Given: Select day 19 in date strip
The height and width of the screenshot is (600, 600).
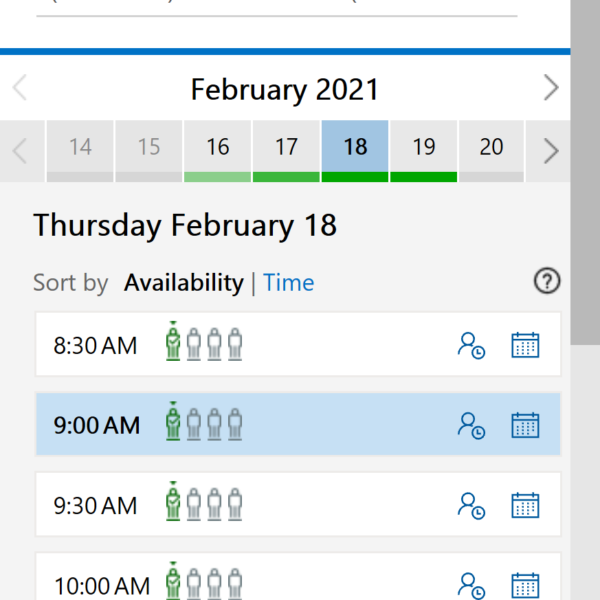Looking at the screenshot, I should [x=424, y=151].
